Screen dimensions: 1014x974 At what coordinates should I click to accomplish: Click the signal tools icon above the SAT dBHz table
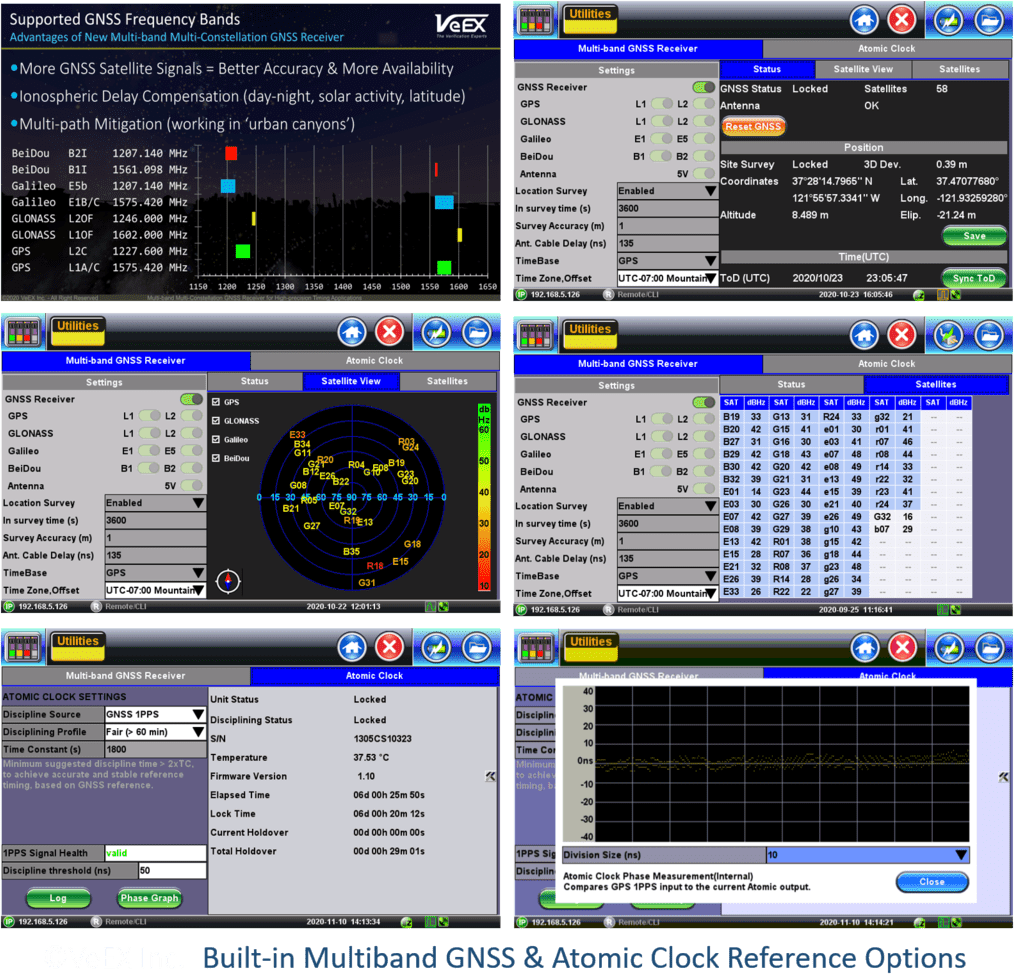coord(947,335)
